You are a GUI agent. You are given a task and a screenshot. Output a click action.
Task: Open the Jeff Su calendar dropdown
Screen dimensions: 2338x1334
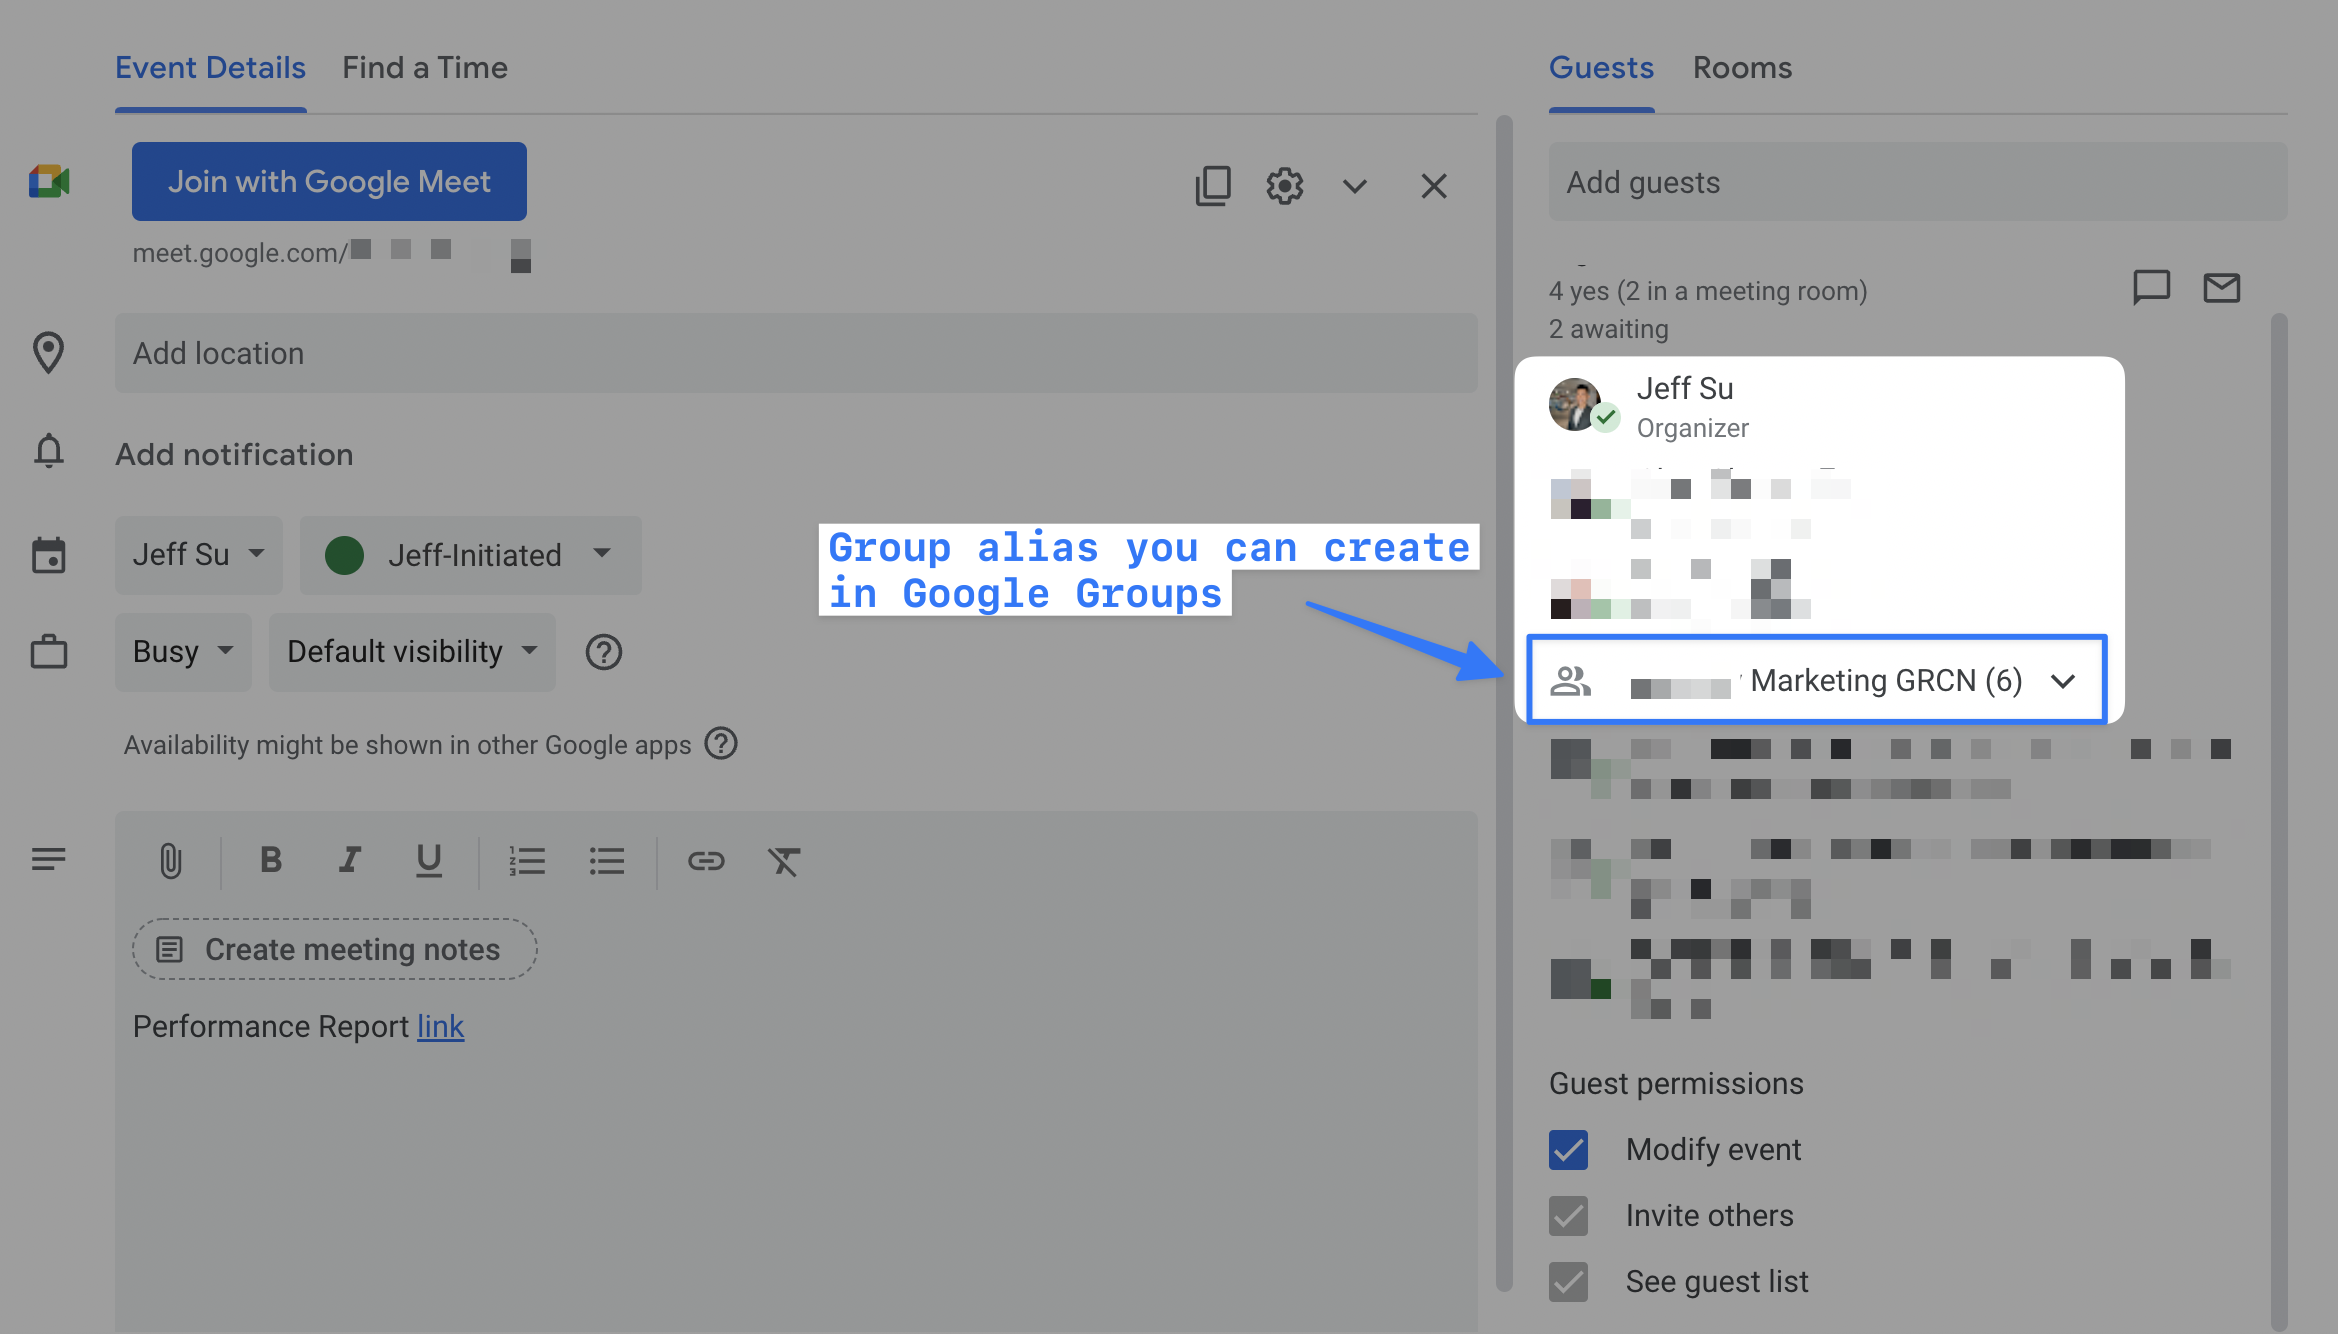199,555
